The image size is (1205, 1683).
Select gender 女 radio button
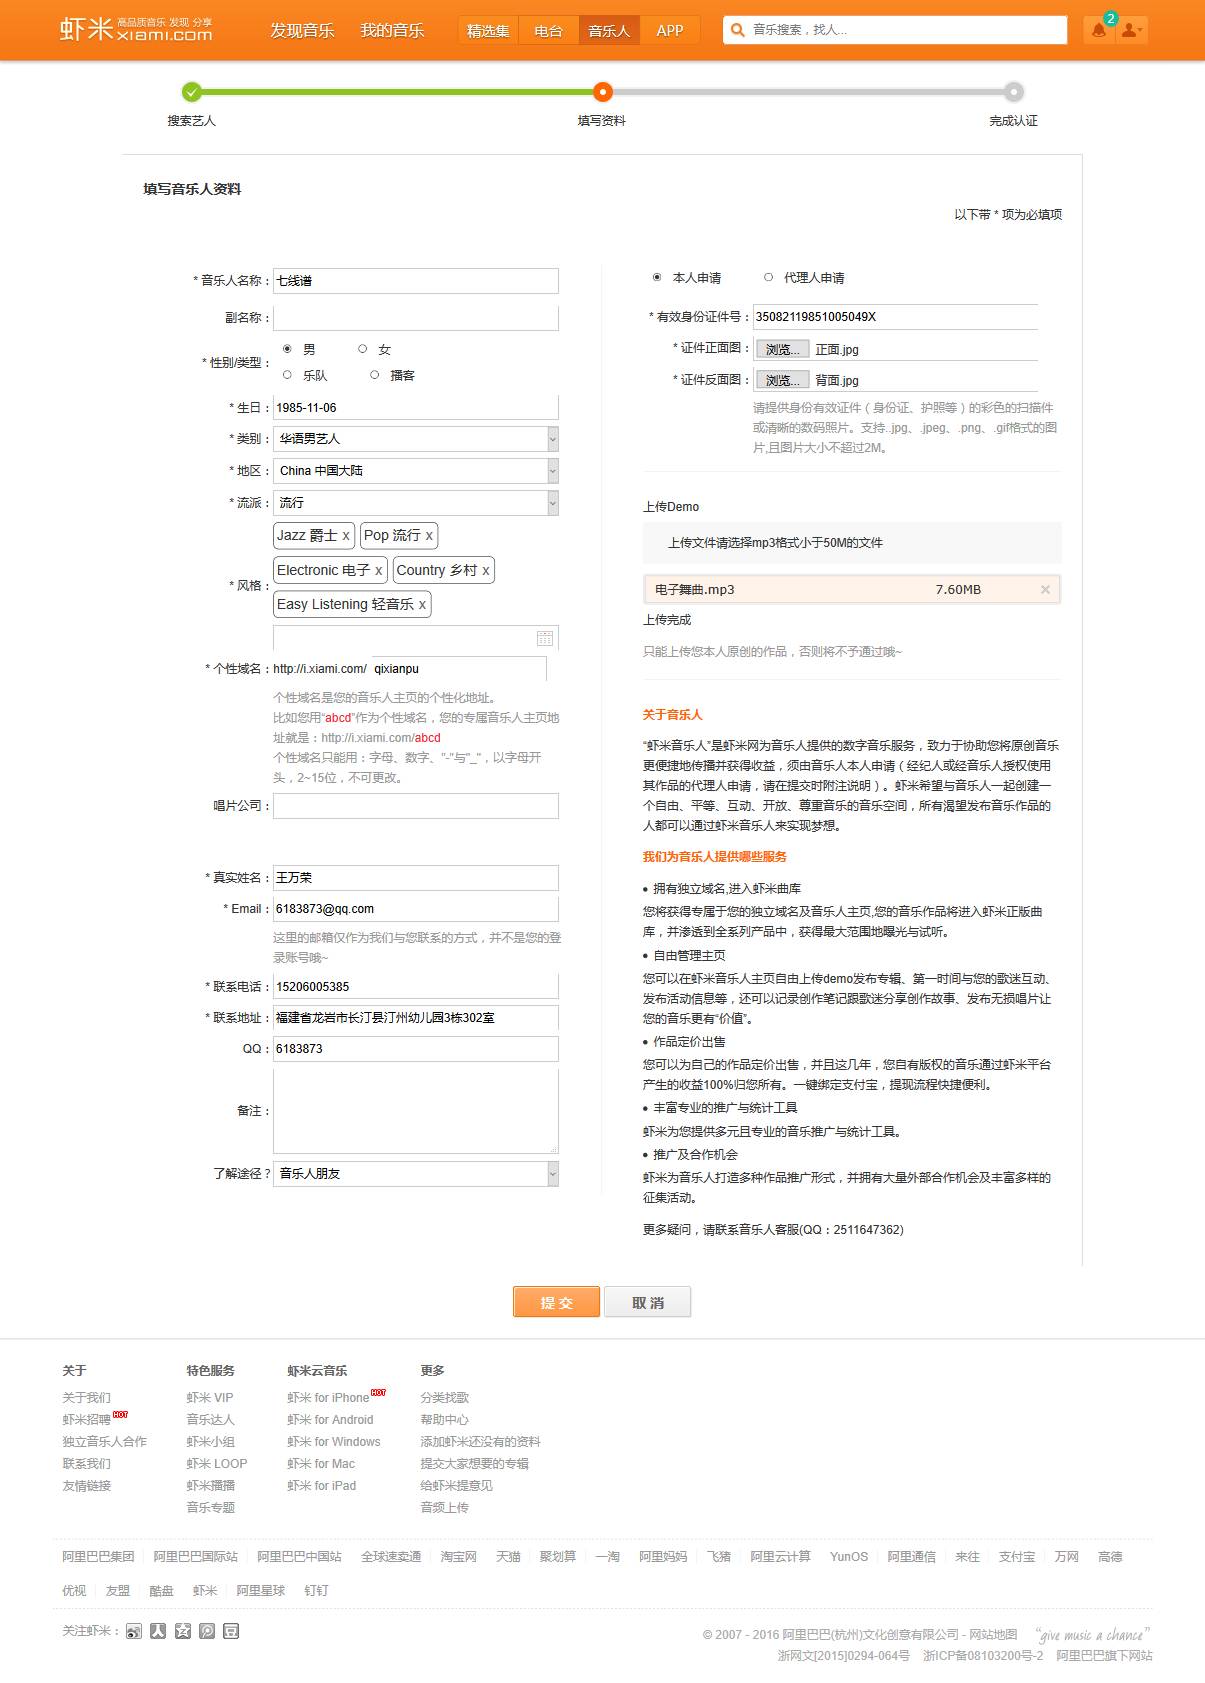point(363,349)
